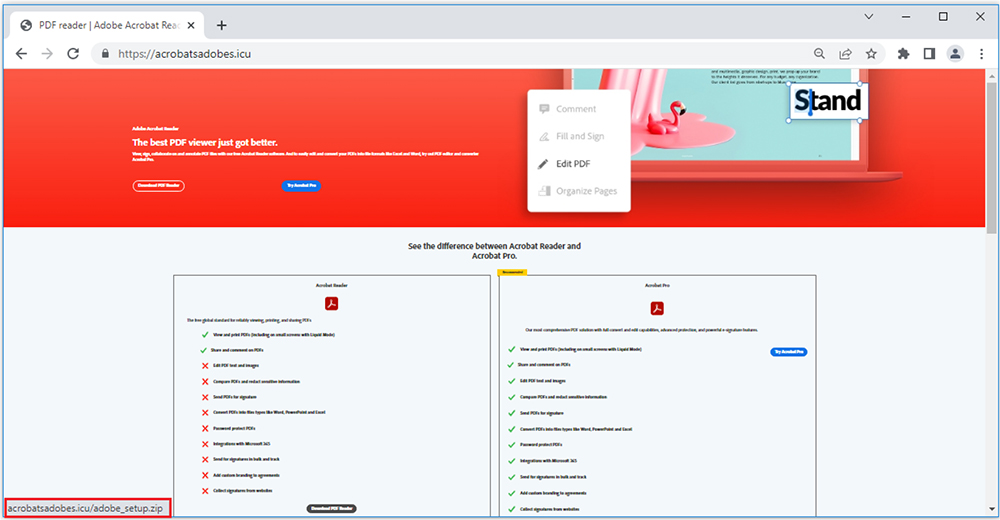Viewport: 1000px width, 520px height.
Task: Click the pages icon beside Organize Pages
Action: (x=544, y=191)
